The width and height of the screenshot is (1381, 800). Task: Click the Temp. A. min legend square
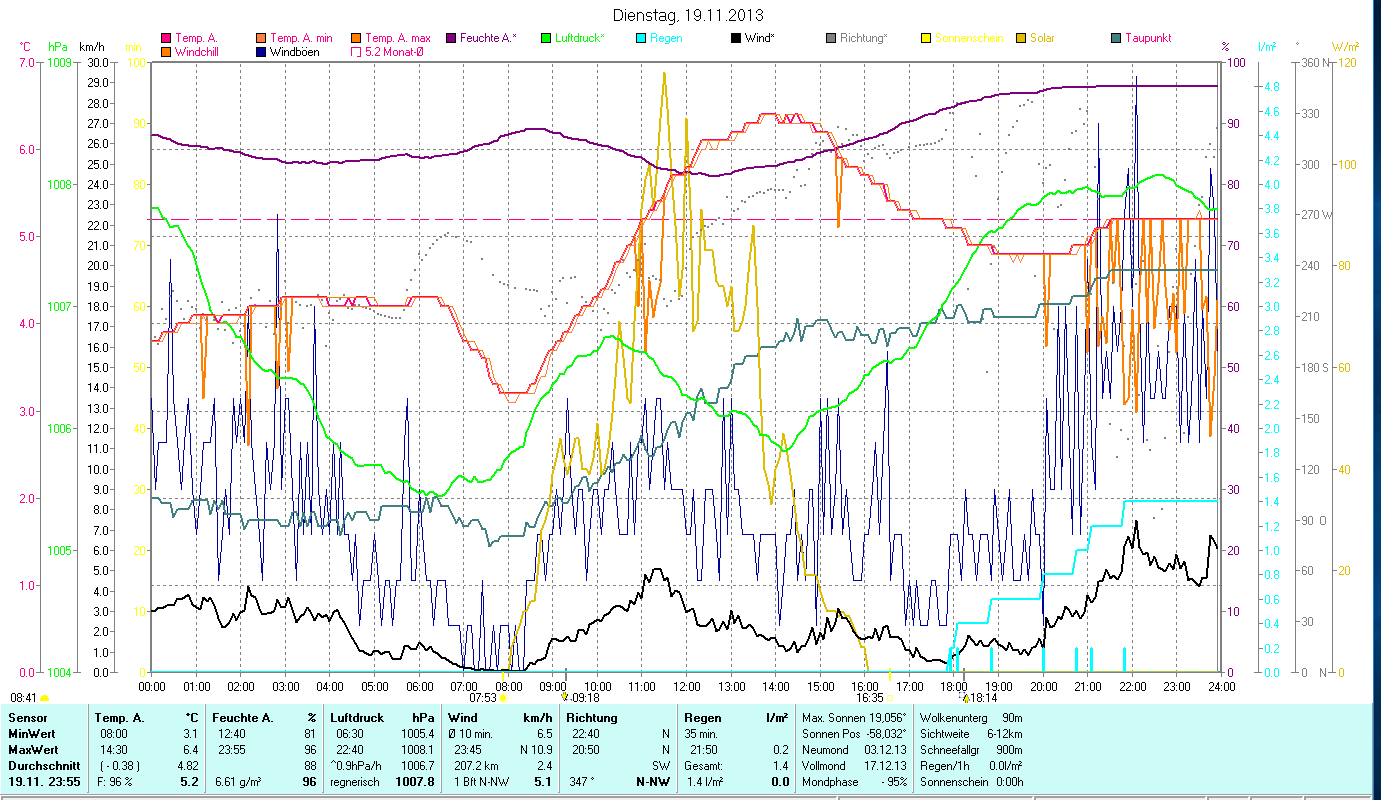tap(262, 38)
